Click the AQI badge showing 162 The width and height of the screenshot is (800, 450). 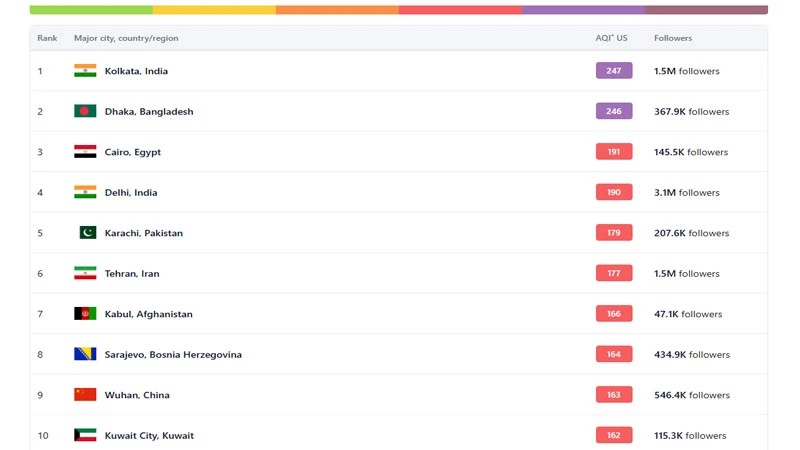614,435
